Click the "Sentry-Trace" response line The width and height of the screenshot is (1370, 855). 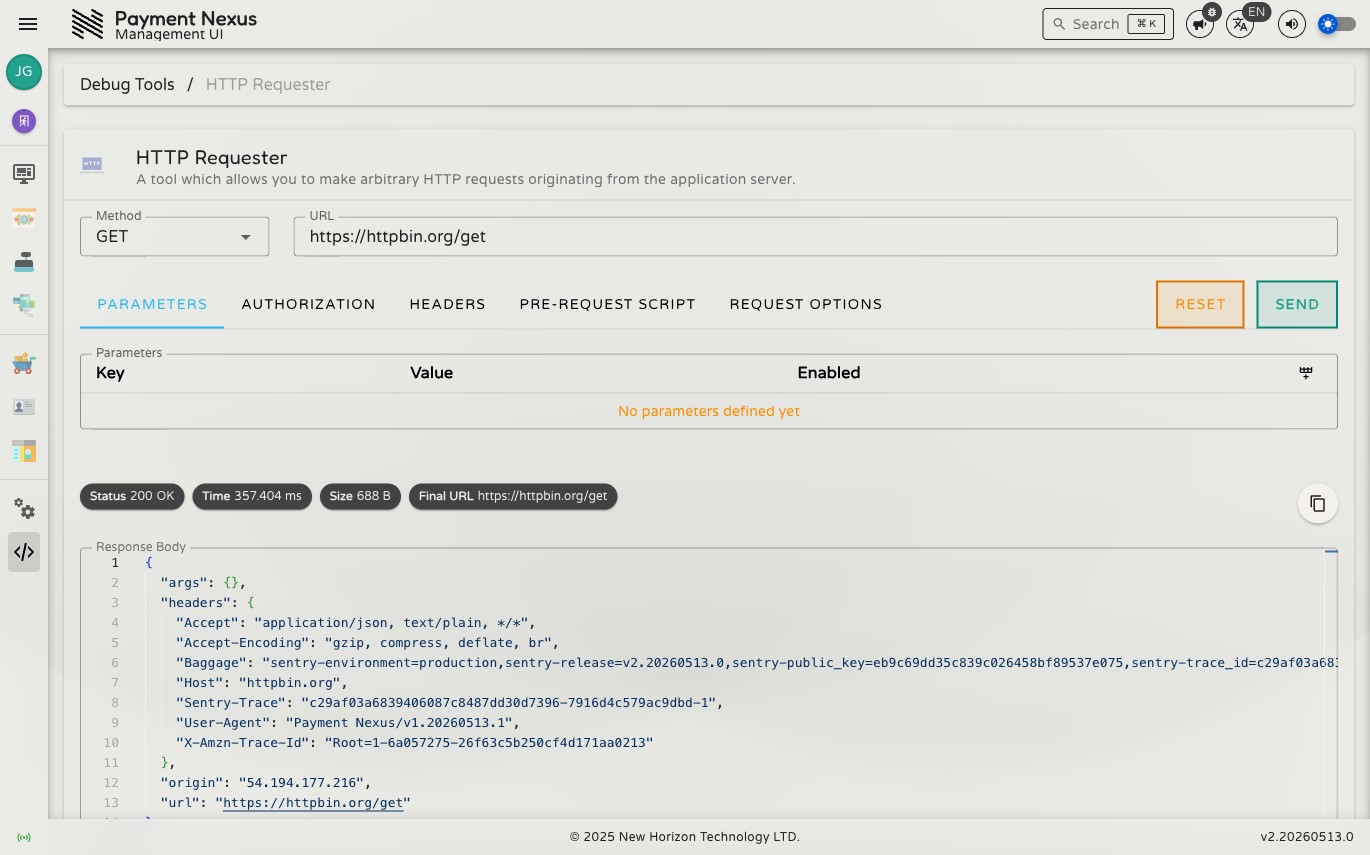[x=449, y=703]
